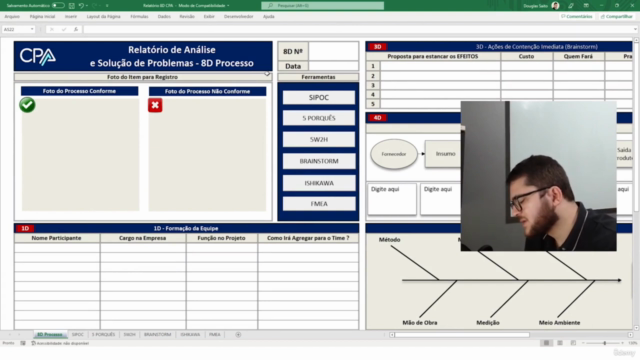Click the SIPOC tool button
The height and width of the screenshot is (360, 640).
coord(319,98)
